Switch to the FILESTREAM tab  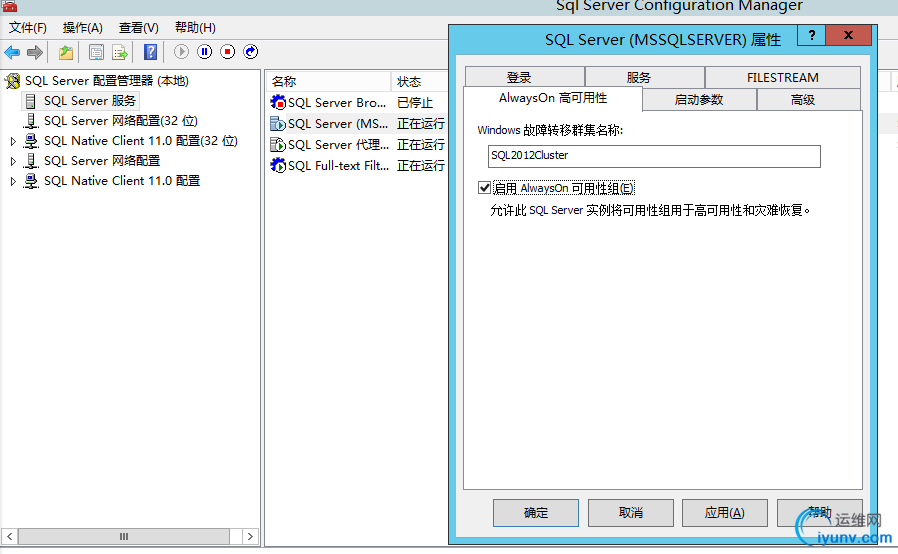[782, 77]
